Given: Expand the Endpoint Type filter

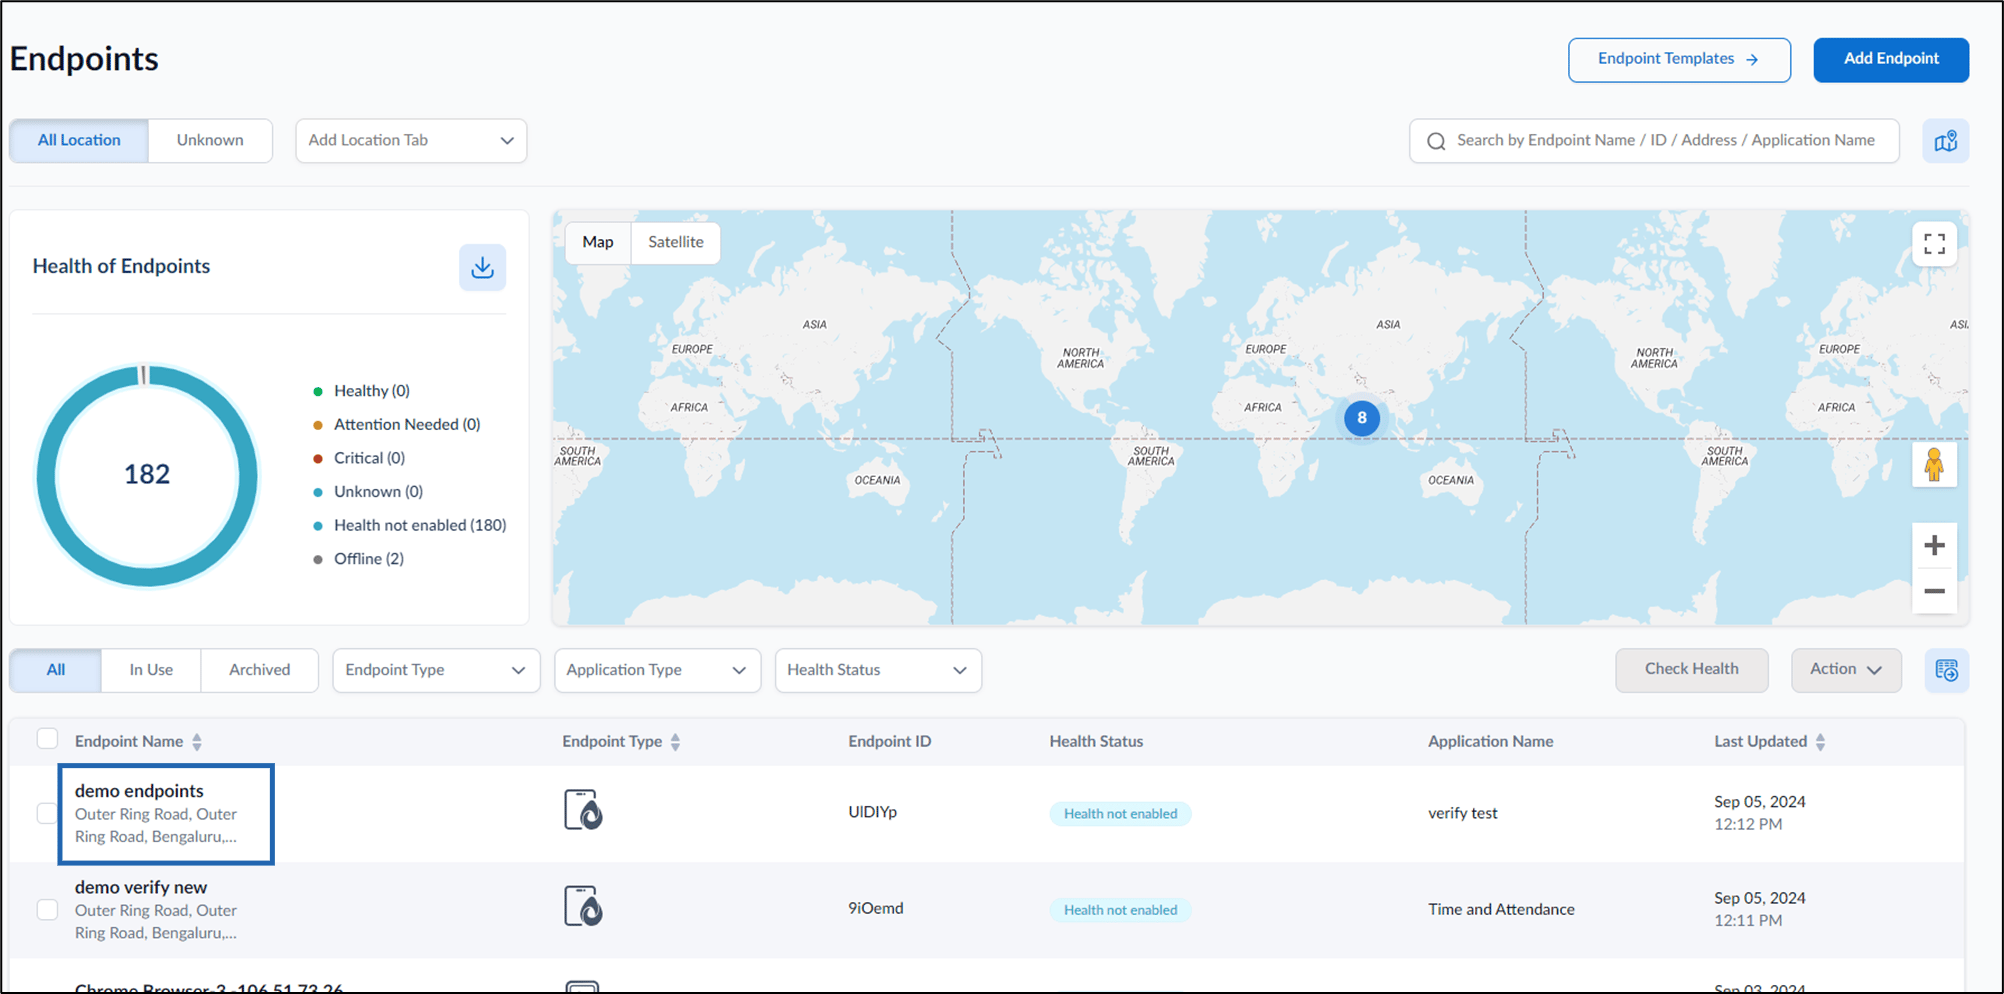Looking at the screenshot, I should [x=436, y=670].
